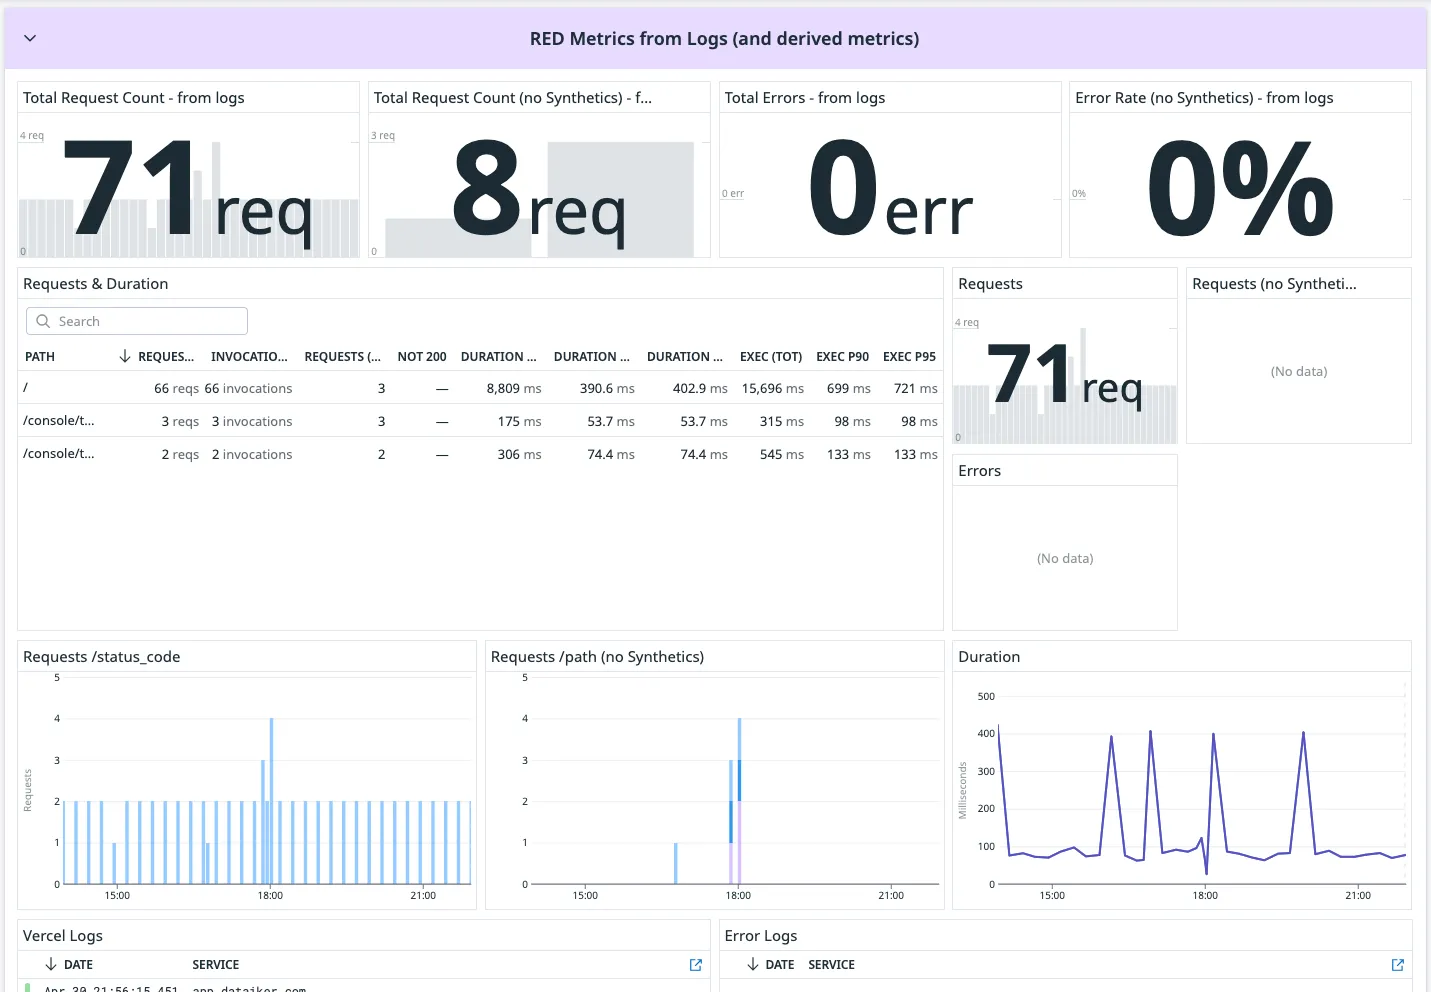The image size is (1431, 992).
Task: Open Vercel Logs via the external link icon
Action: click(696, 965)
